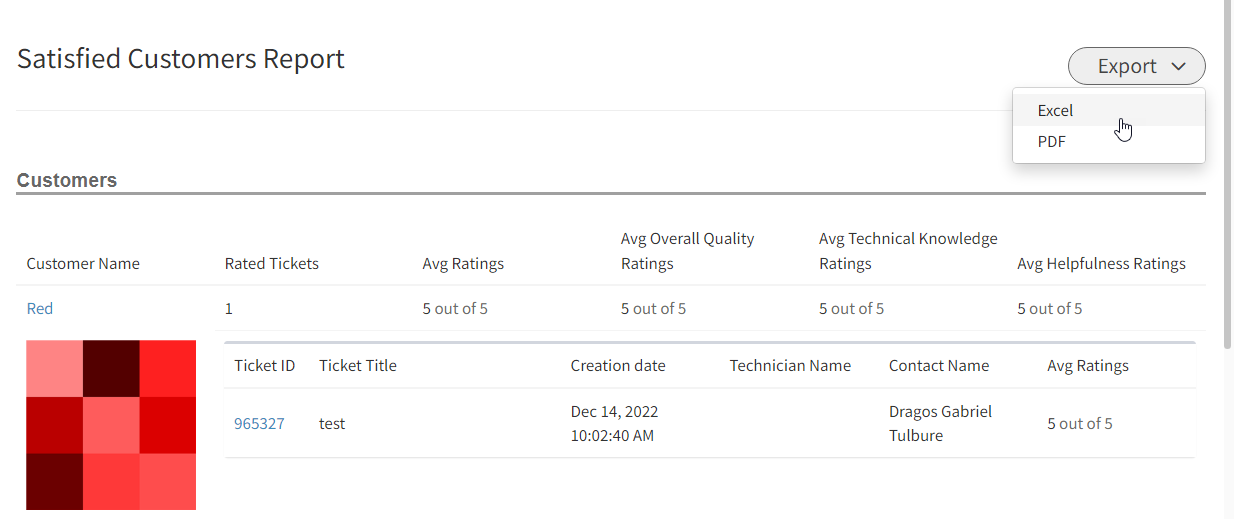
Task: Open the Export dropdown button
Action: [x=1137, y=66]
